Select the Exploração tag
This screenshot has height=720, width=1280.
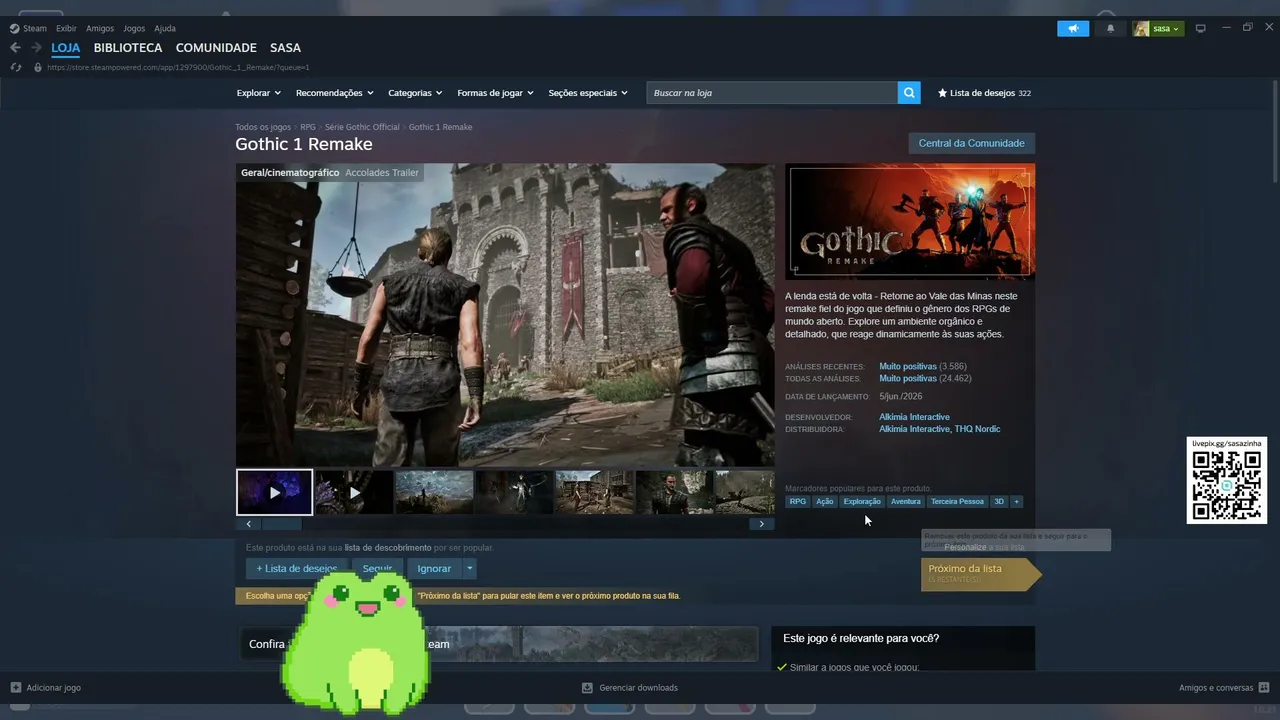[862, 502]
